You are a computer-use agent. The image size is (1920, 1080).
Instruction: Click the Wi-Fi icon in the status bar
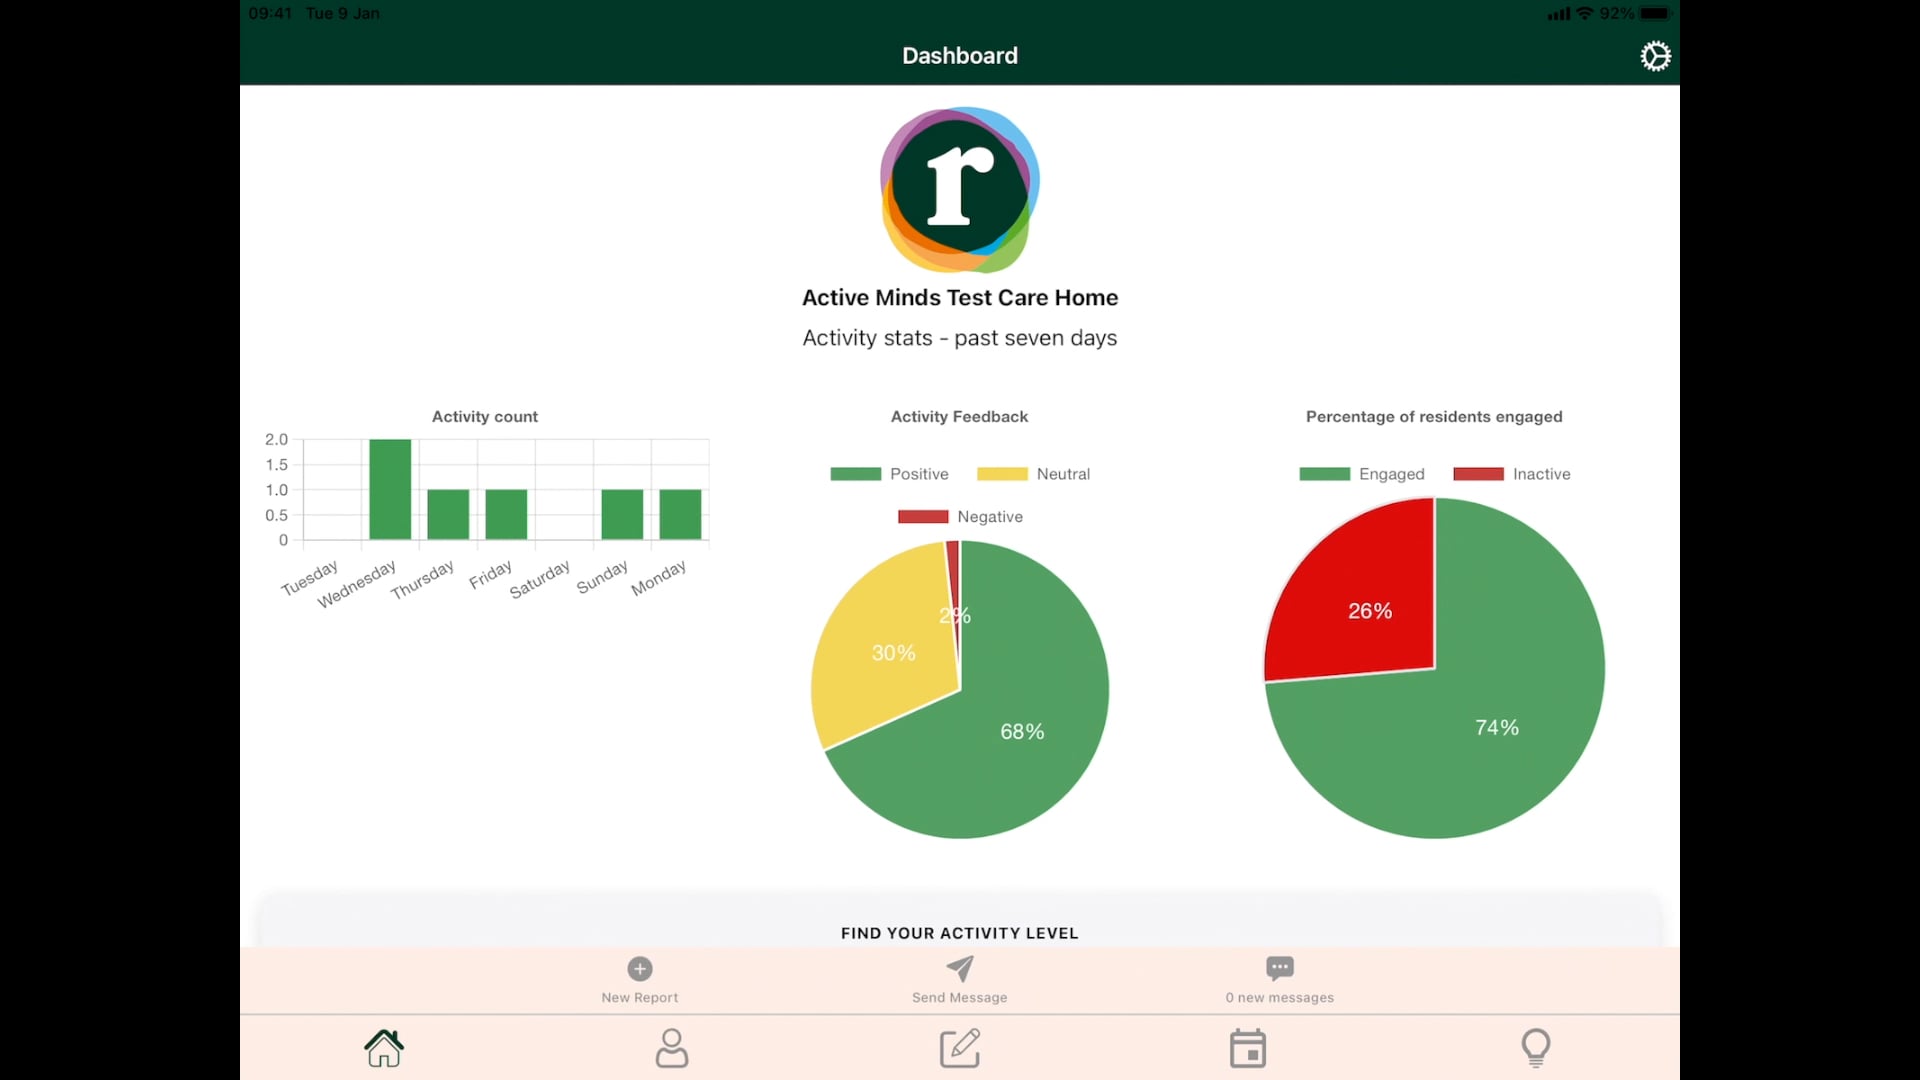(x=1586, y=14)
